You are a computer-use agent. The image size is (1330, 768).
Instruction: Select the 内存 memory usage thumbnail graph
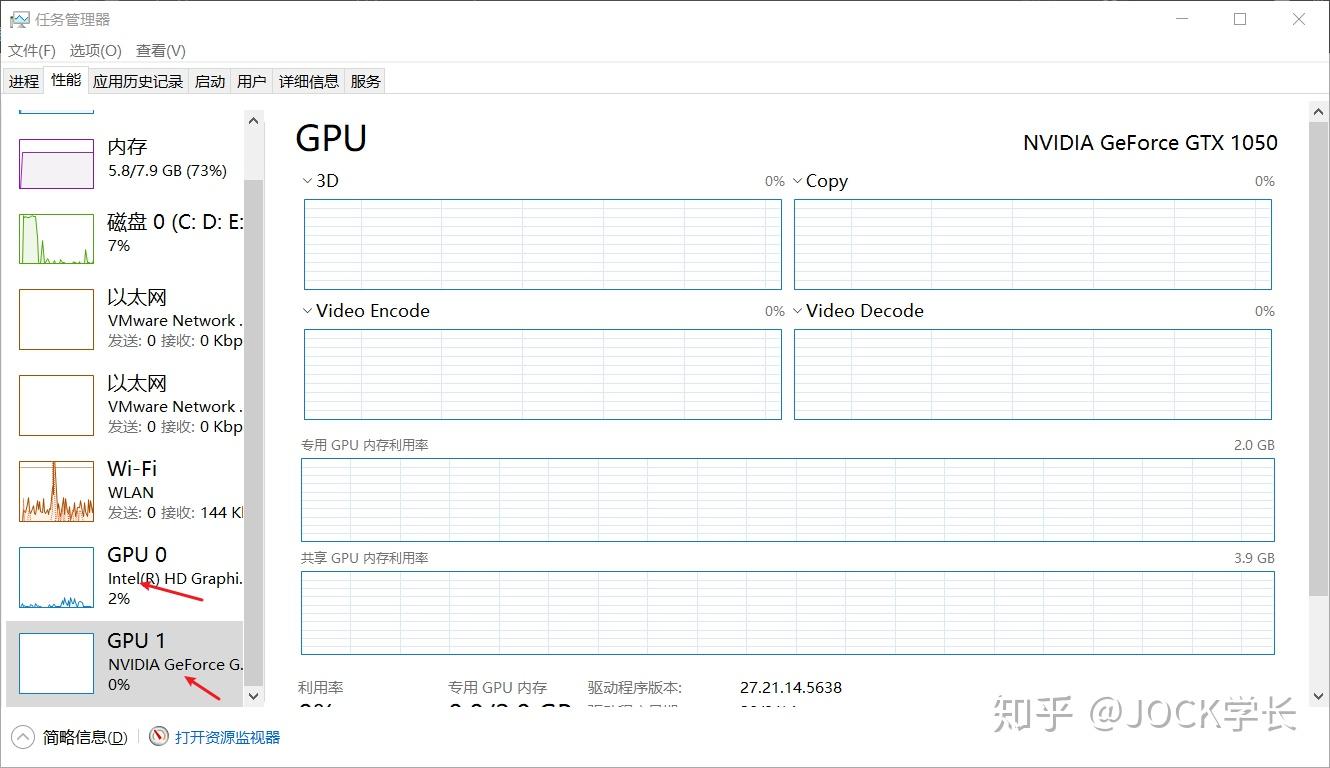tap(56, 163)
